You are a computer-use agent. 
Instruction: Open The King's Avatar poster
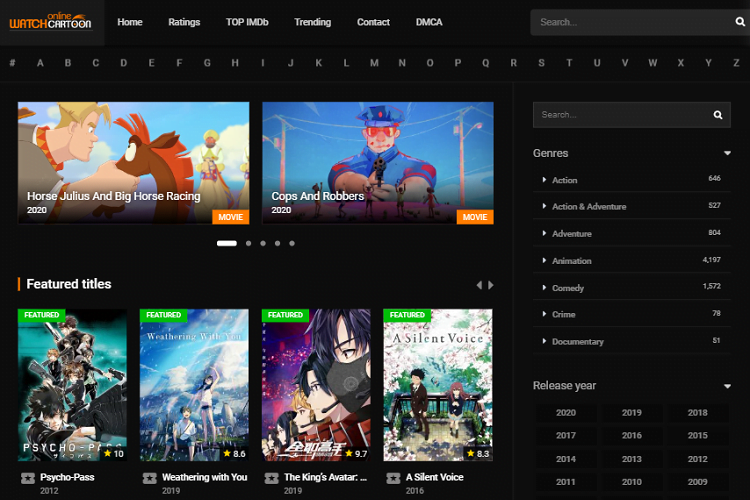[x=316, y=385]
